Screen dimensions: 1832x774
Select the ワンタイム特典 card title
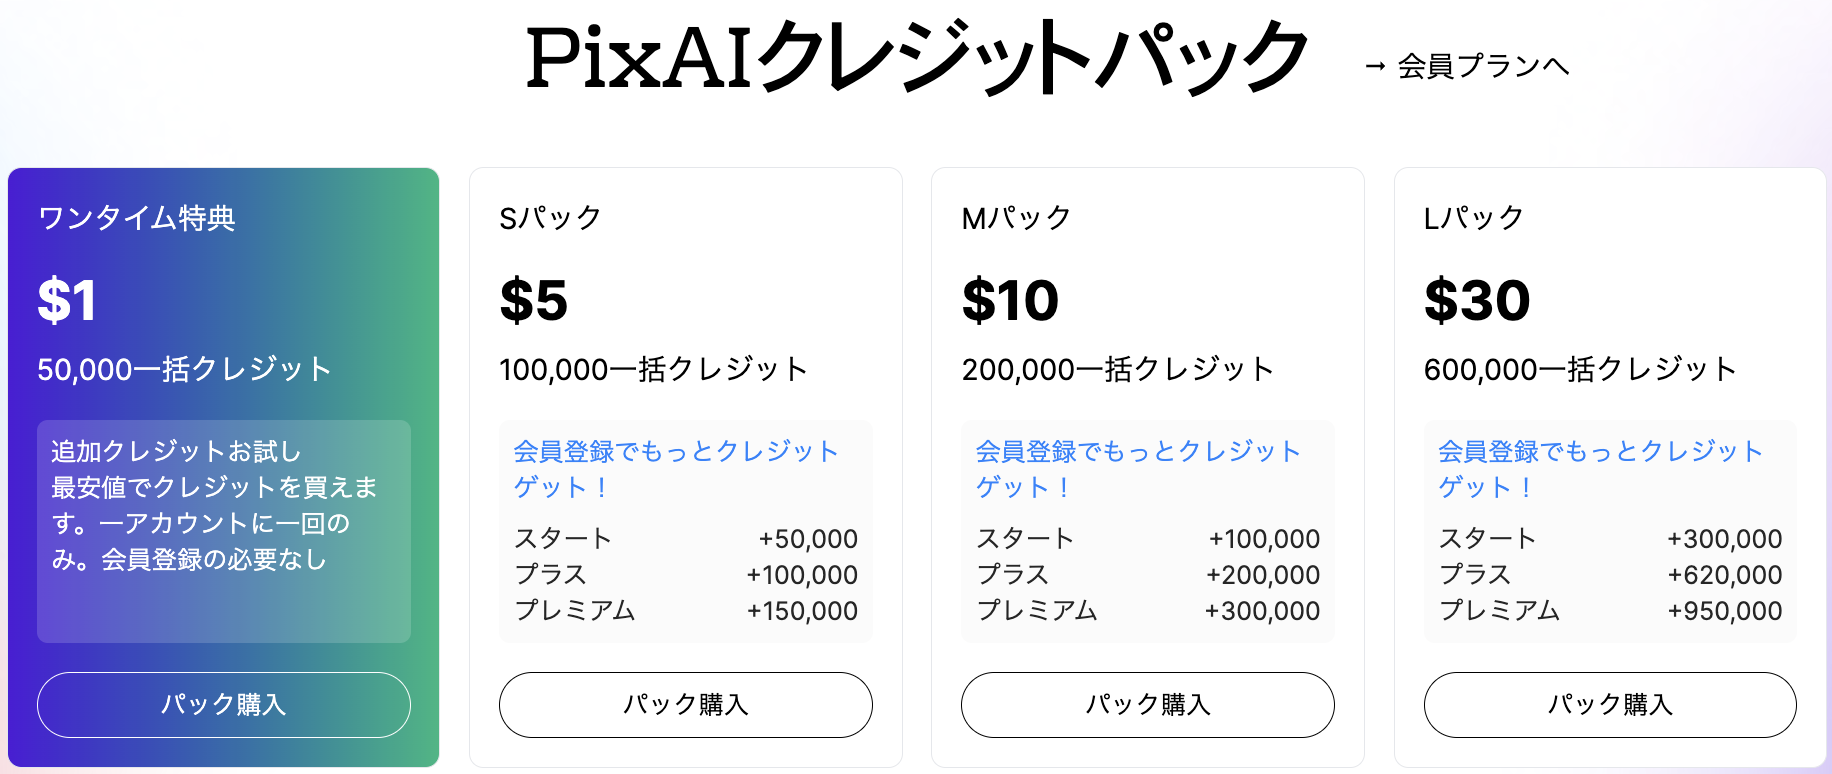point(137,218)
